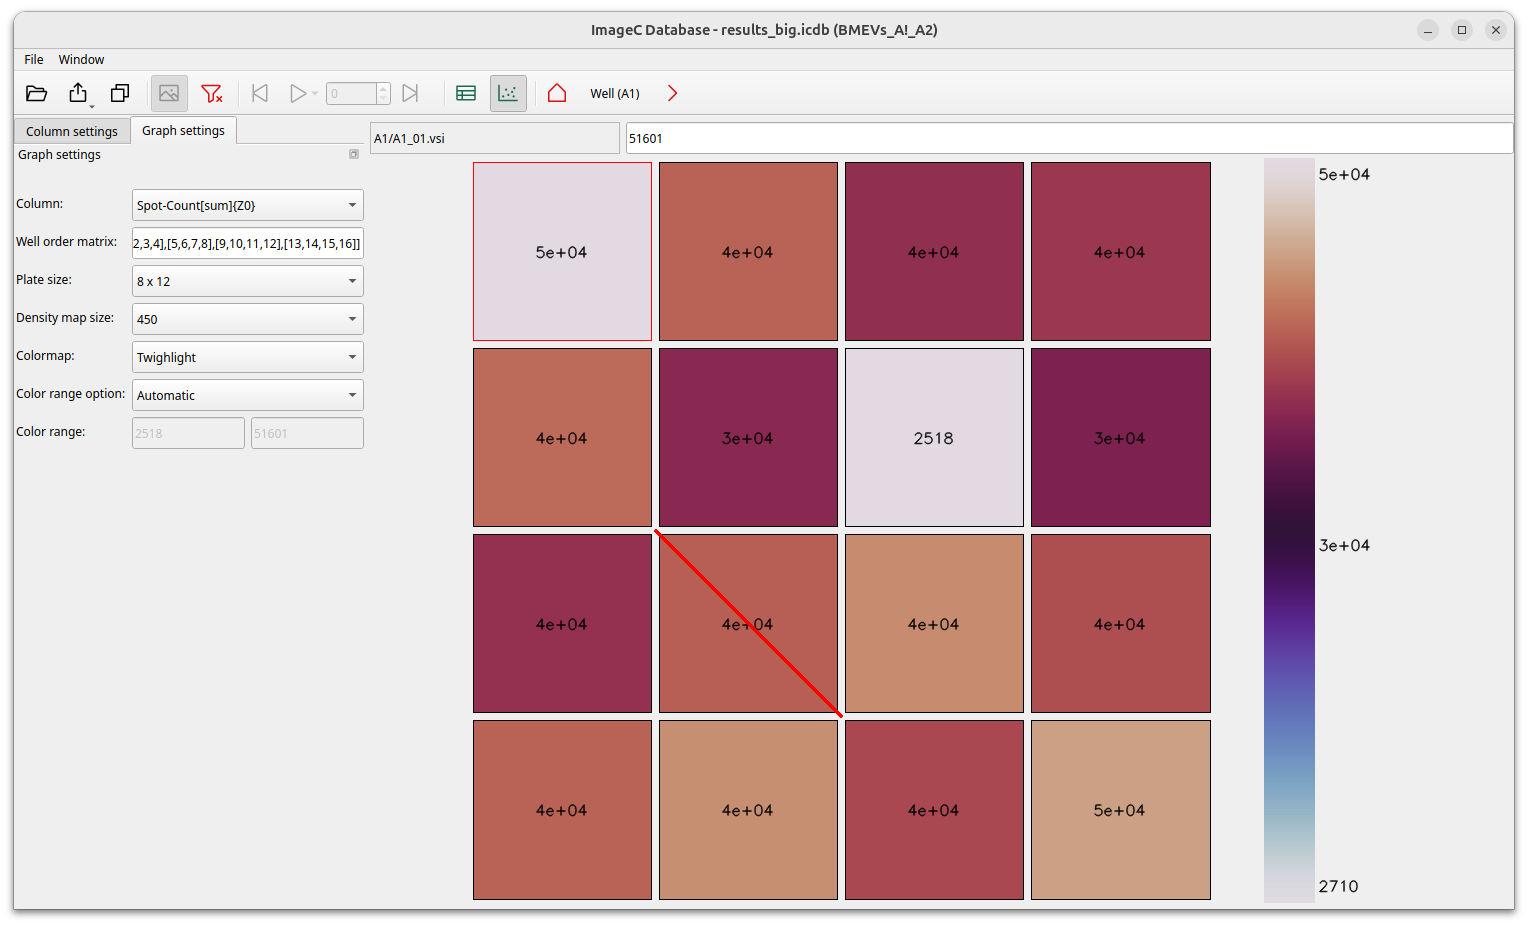Go home with red house icon
Image resolution: width=1528 pixels, height=926 pixels.
[x=557, y=93]
